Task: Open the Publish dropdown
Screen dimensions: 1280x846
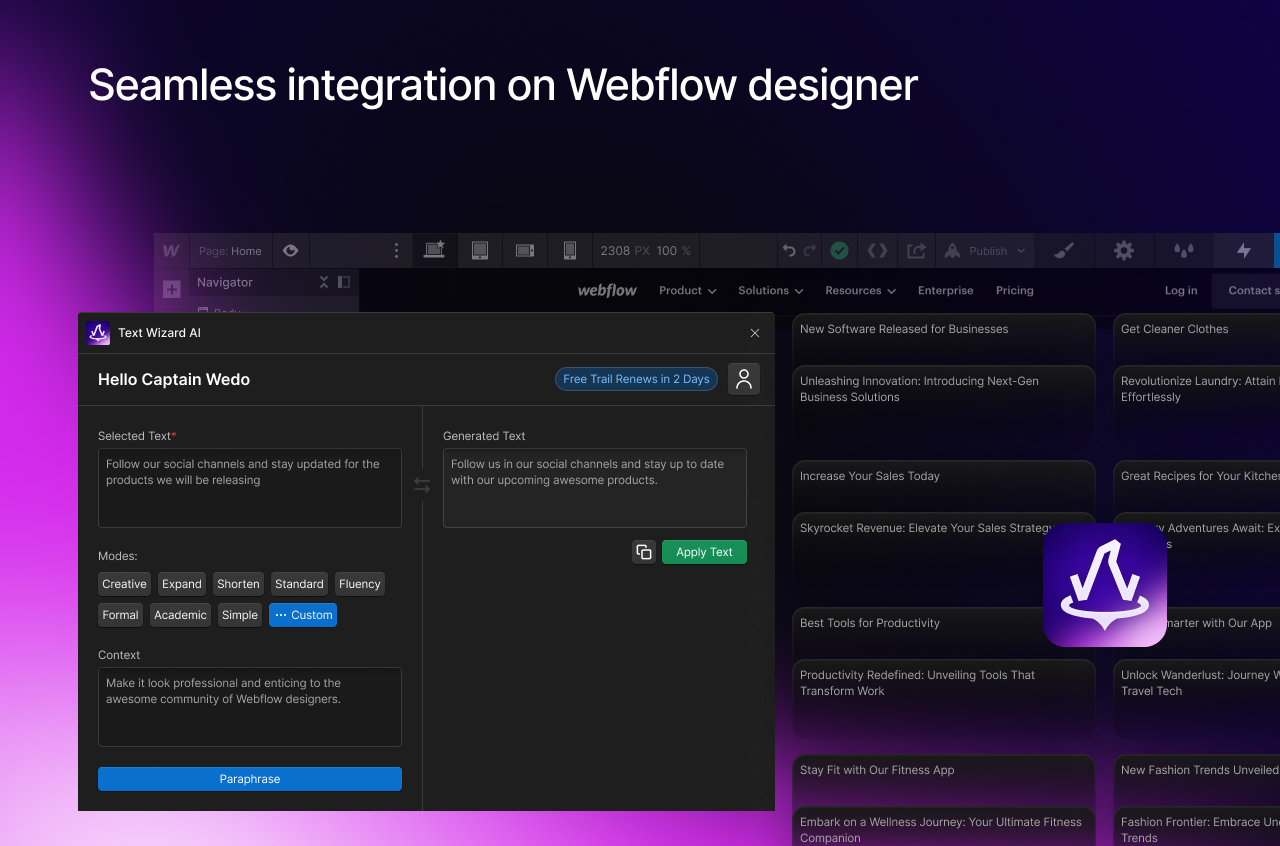Action: (x=984, y=250)
